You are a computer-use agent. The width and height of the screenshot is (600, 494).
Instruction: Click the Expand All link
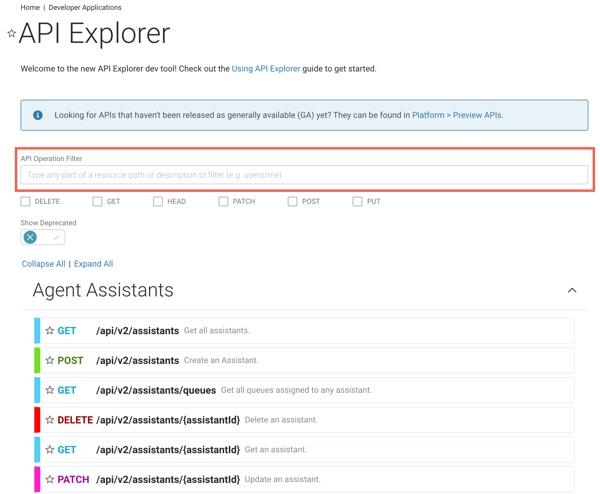(x=93, y=264)
